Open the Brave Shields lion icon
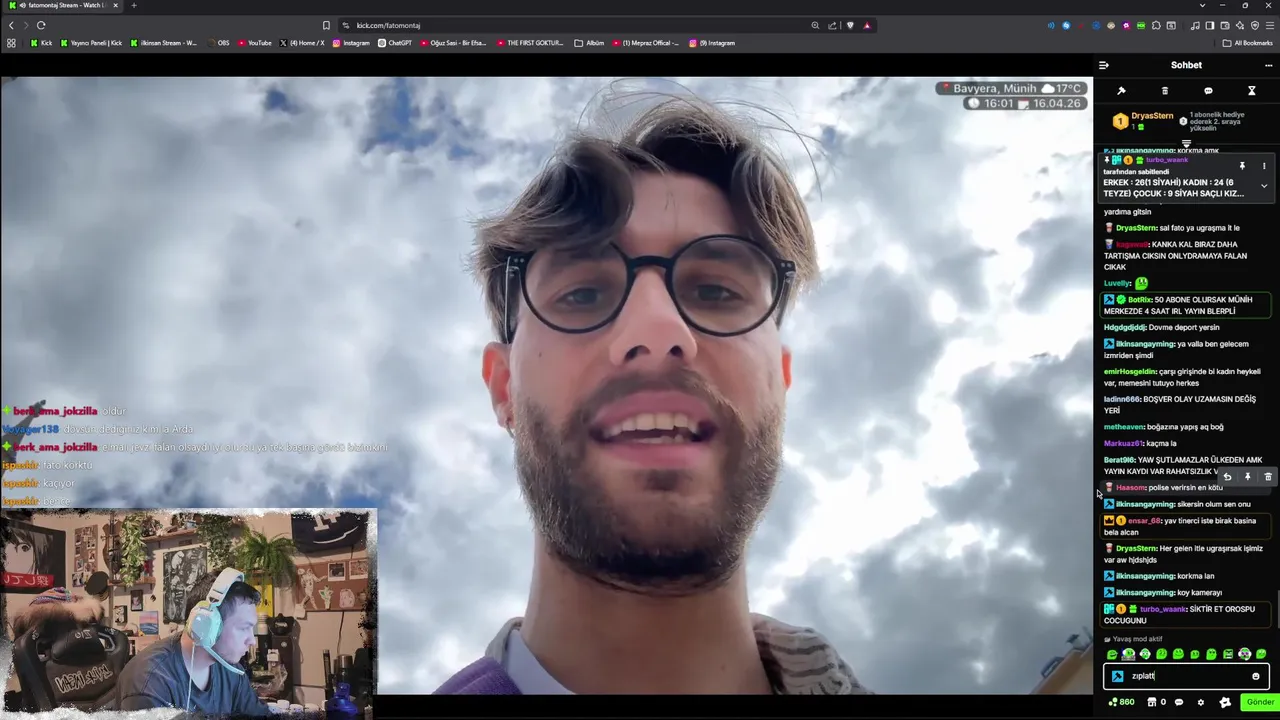1280x720 pixels. (x=850, y=25)
